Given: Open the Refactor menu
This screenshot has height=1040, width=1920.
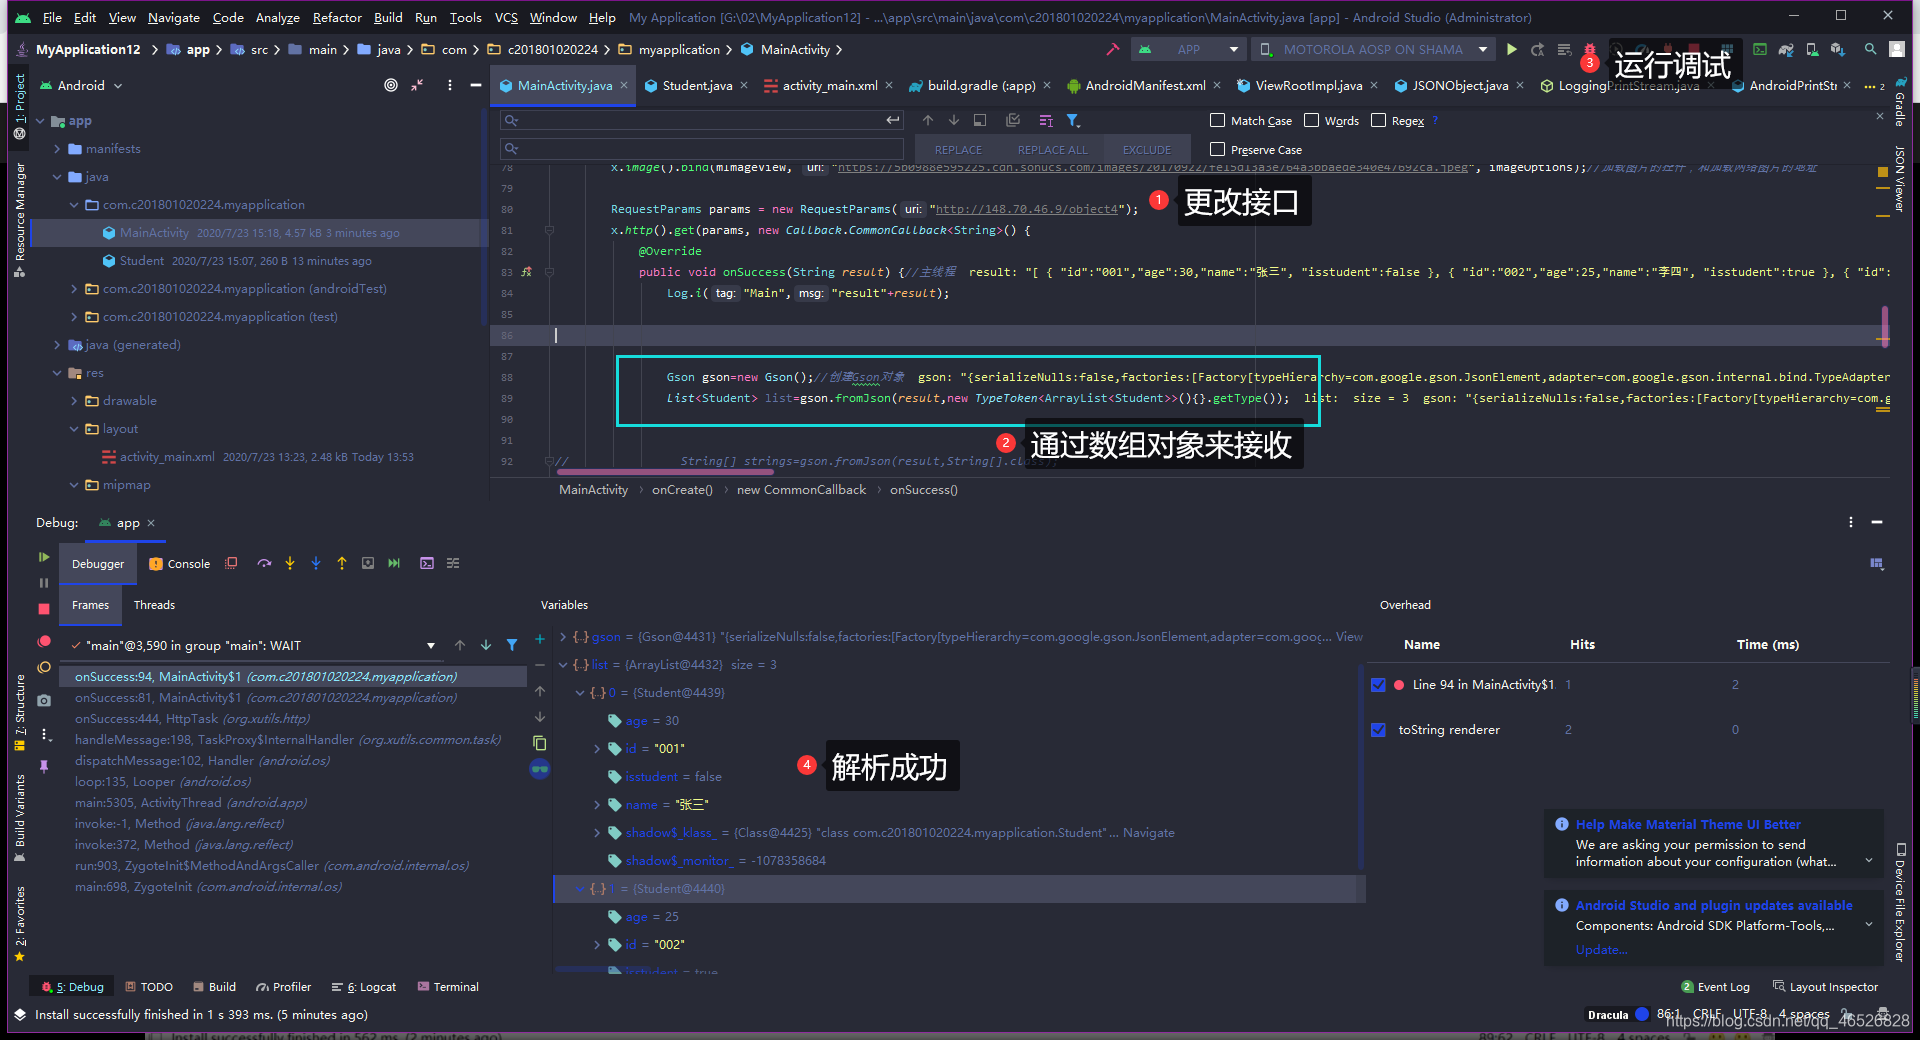Looking at the screenshot, I should pyautogui.click(x=337, y=17).
